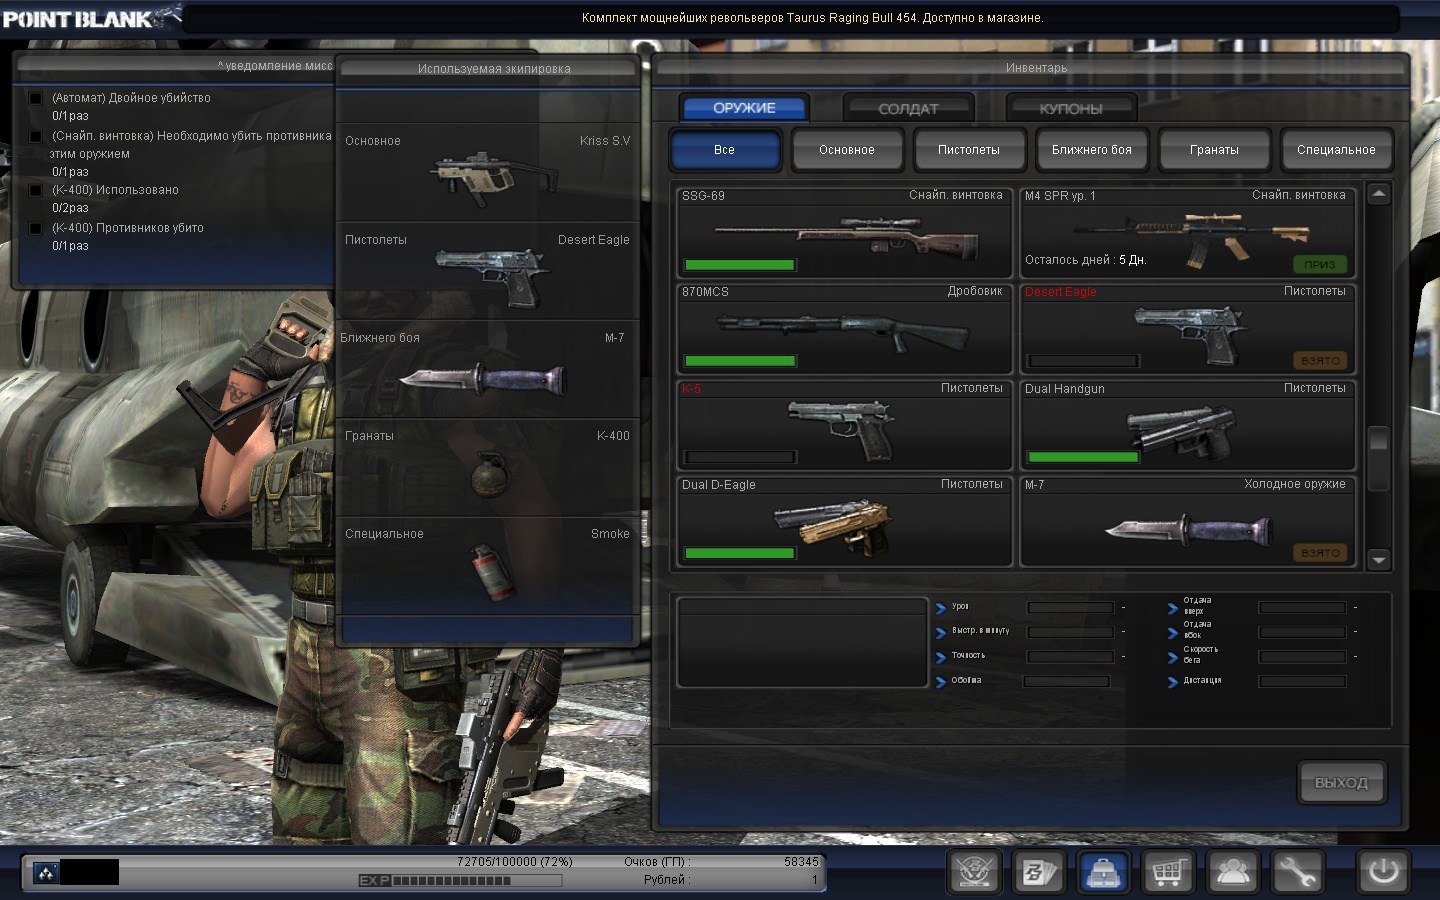The width and height of the screenshot is (1440, 900).
Task: Click the blue arrow beside Отдача вверх
Action: pyautogui.click(x=1173, y=607)
